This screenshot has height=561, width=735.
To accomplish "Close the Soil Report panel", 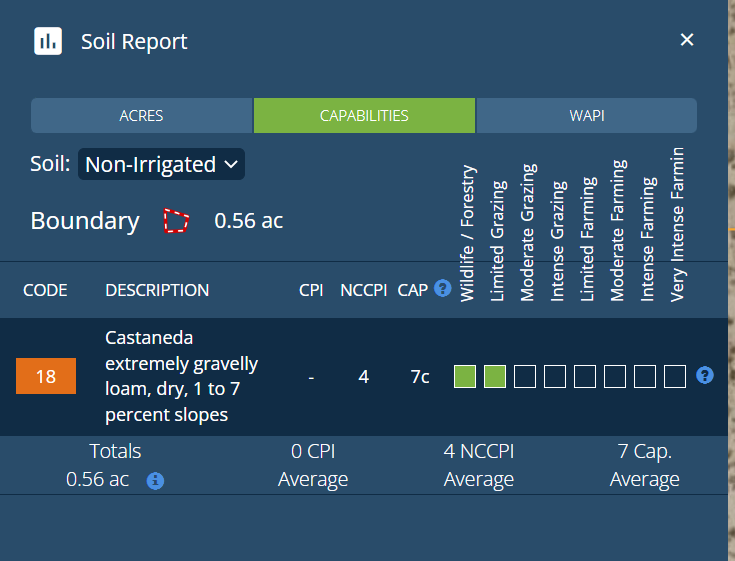I will click(x=687, y=40).
